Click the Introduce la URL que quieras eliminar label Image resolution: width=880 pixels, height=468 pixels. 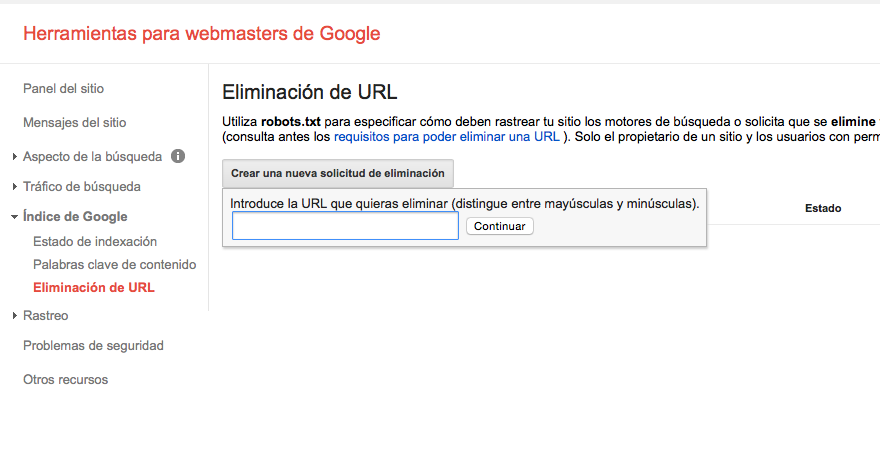tap(465, 204)
